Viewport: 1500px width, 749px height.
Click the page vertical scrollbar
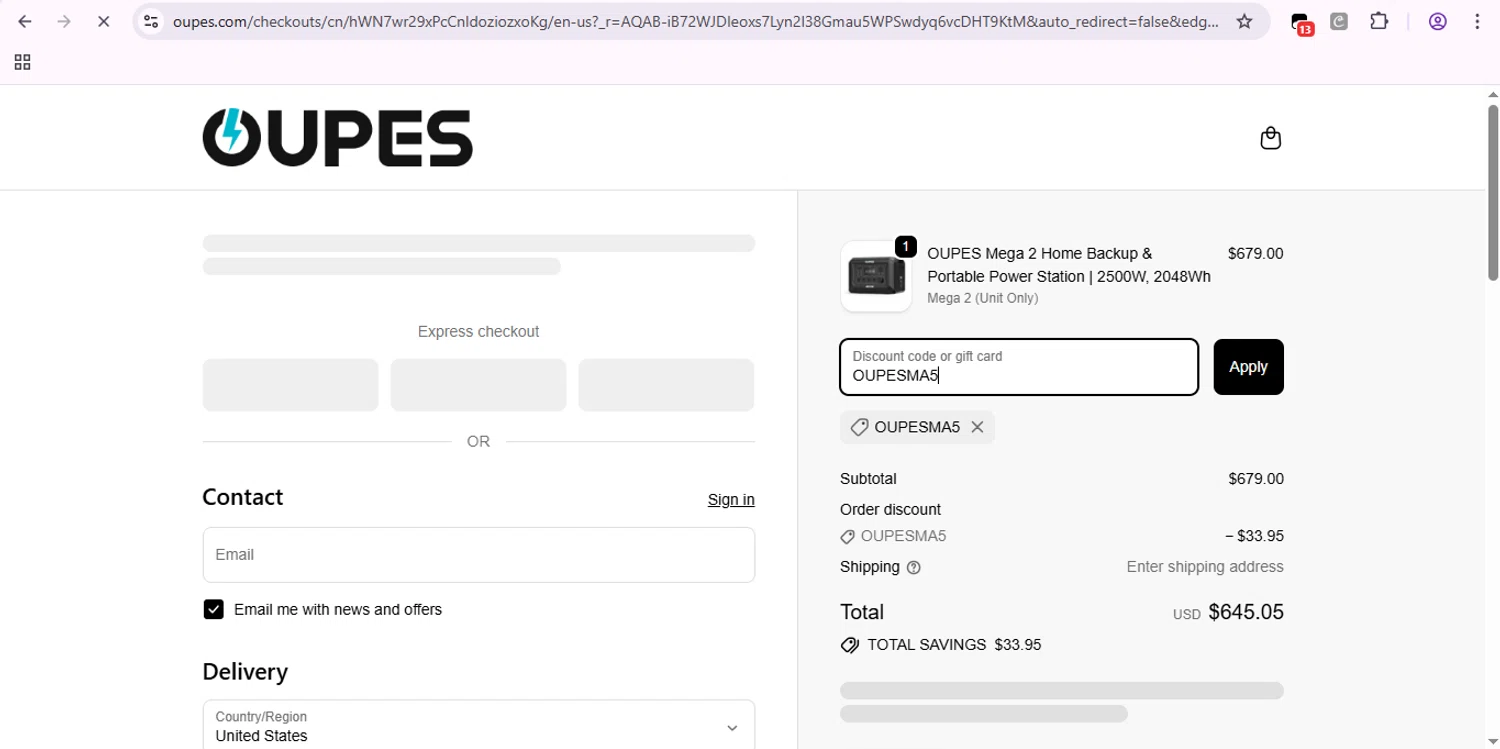pyautogui.click(x=1492, y=192)
